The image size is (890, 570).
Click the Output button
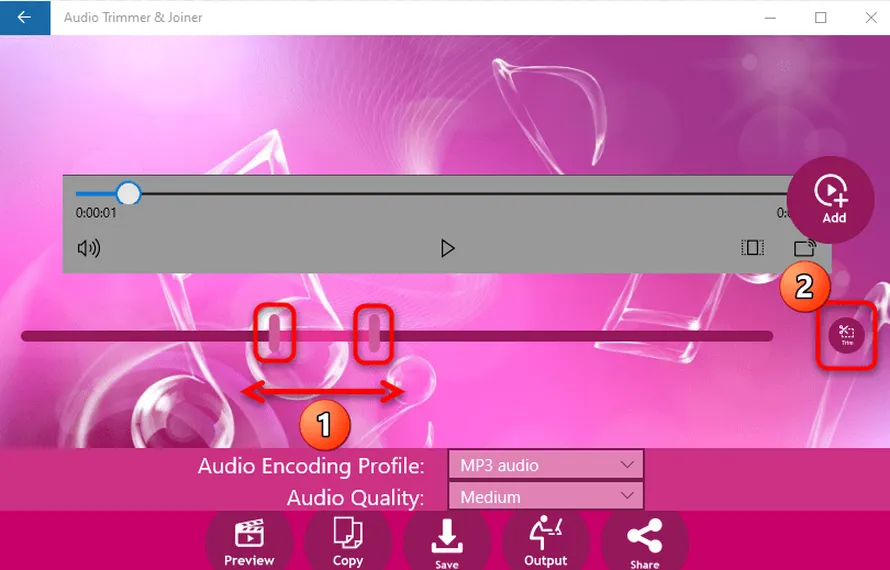pyautogui.click(x=545, y=543)
